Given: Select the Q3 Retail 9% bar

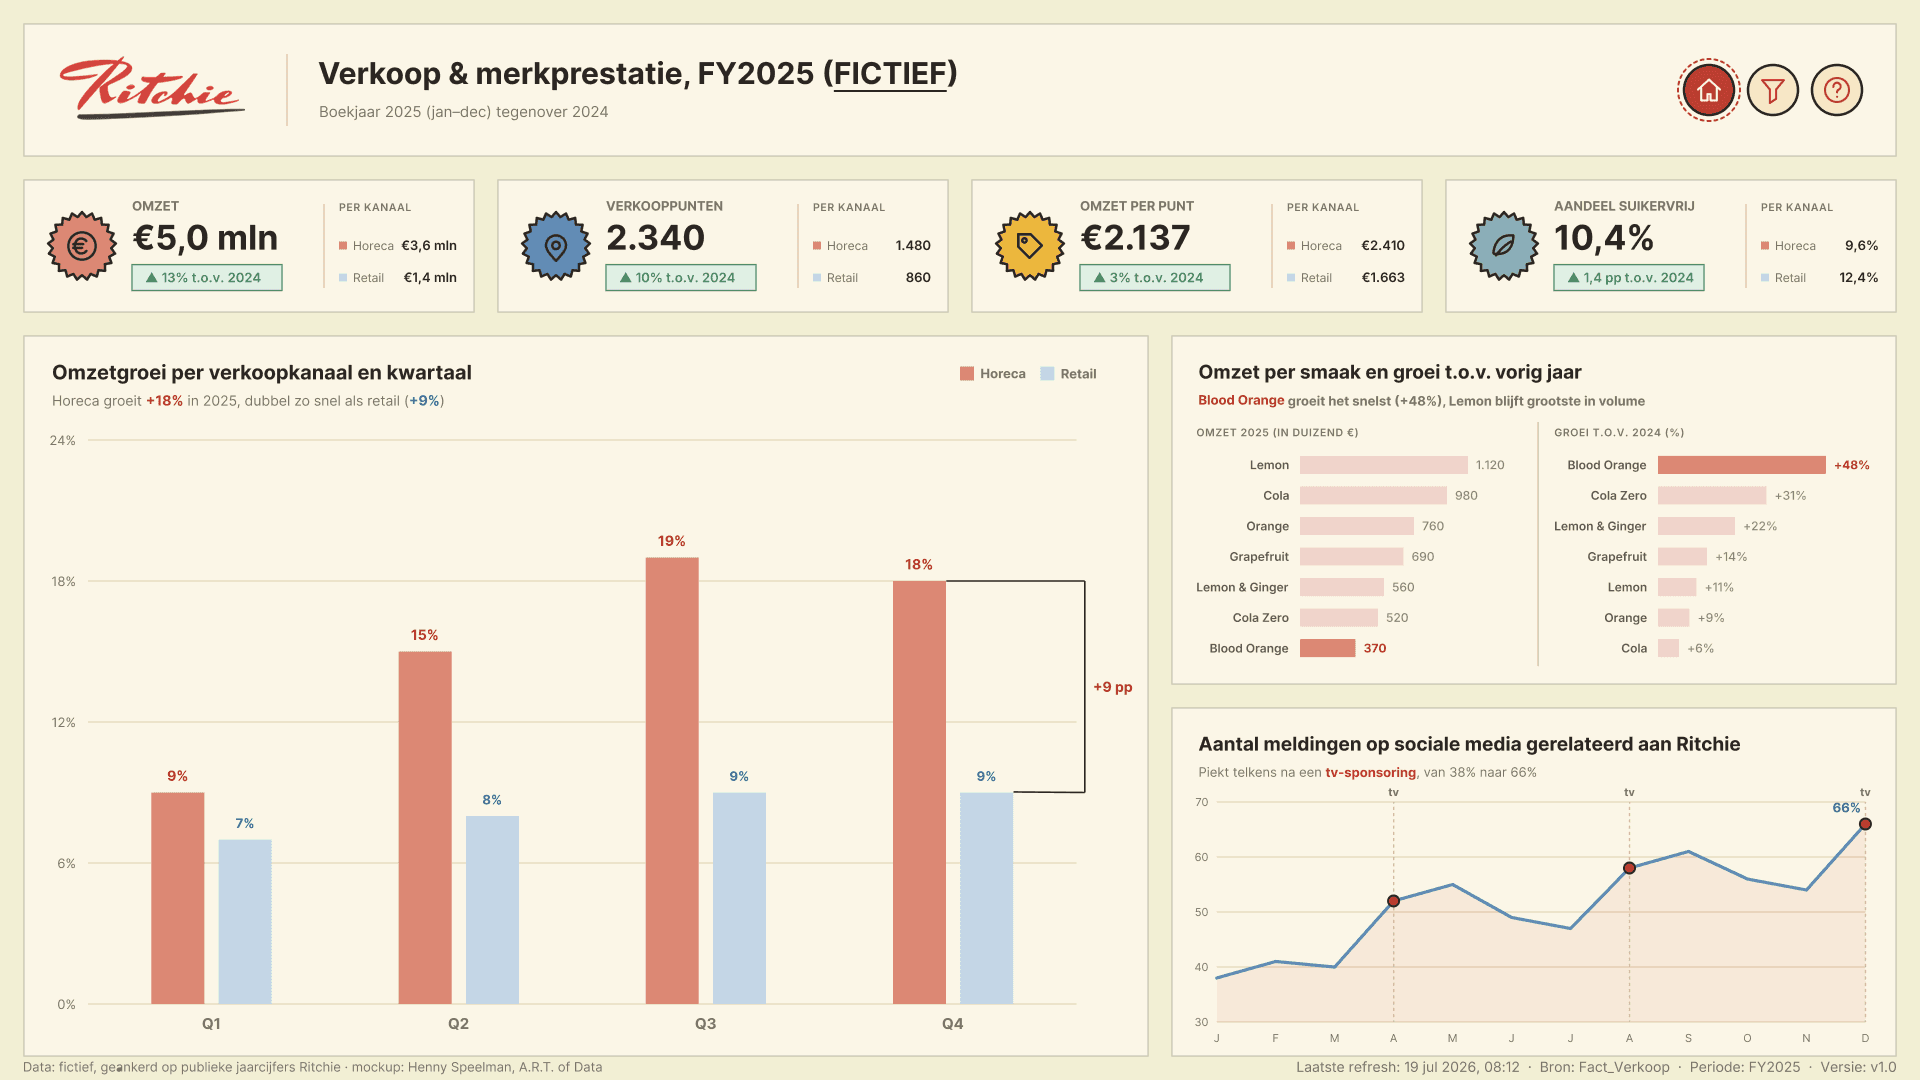Looking at the screenshot, I should pyautogui.click(x=739, y=898).
